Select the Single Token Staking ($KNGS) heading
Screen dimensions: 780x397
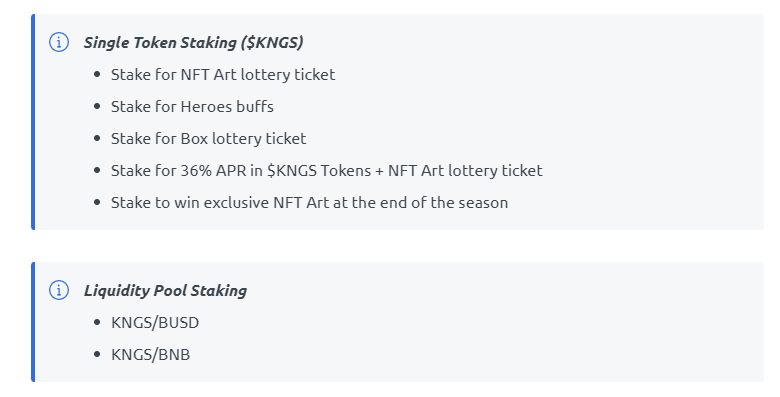(x=194, y=43)
